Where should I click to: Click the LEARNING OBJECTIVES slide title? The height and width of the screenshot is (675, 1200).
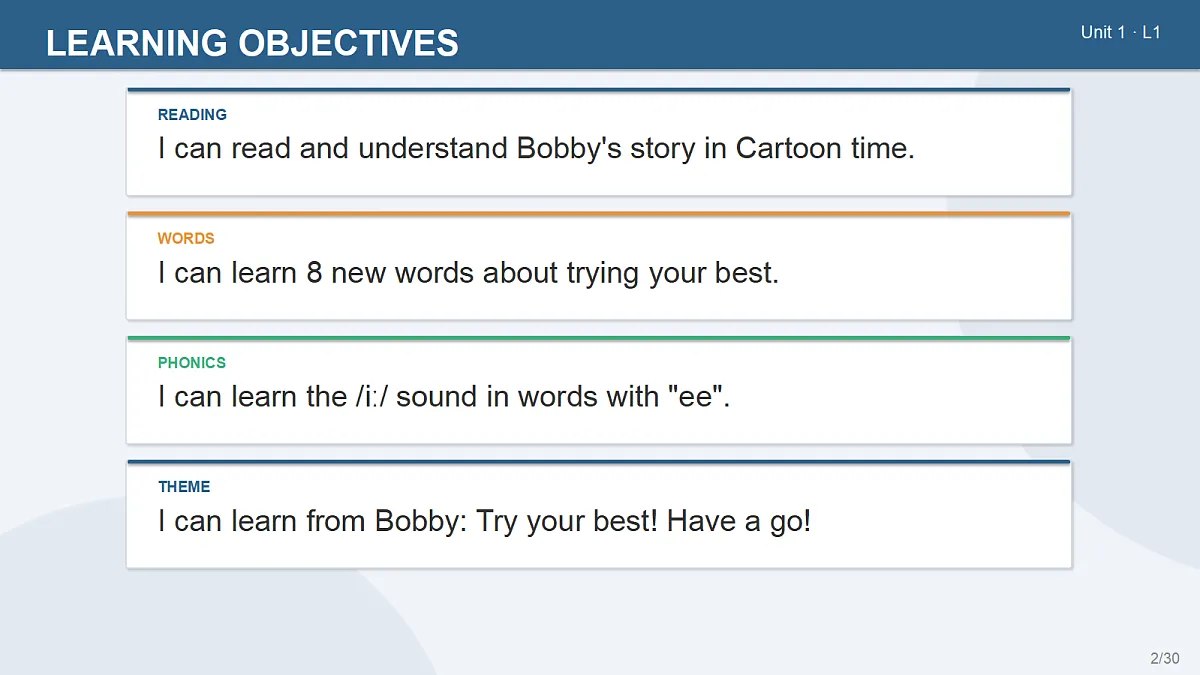tap(252, 43)
